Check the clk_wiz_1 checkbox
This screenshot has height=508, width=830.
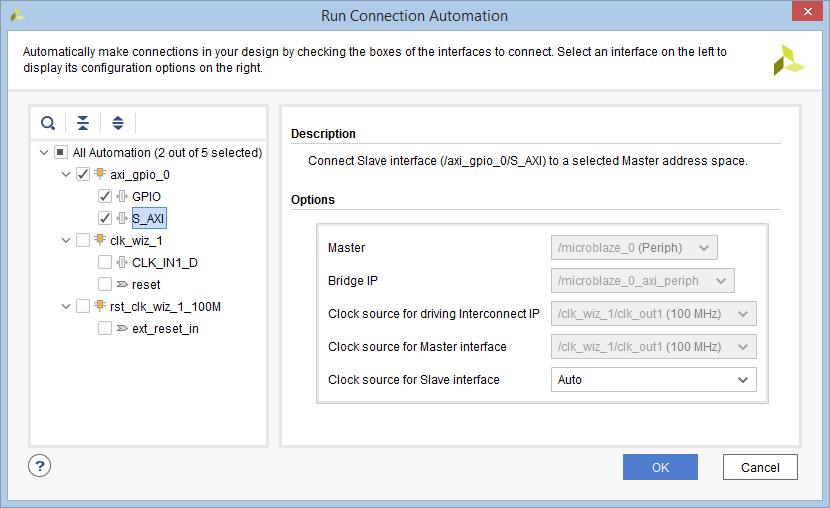tap(83, 240)
